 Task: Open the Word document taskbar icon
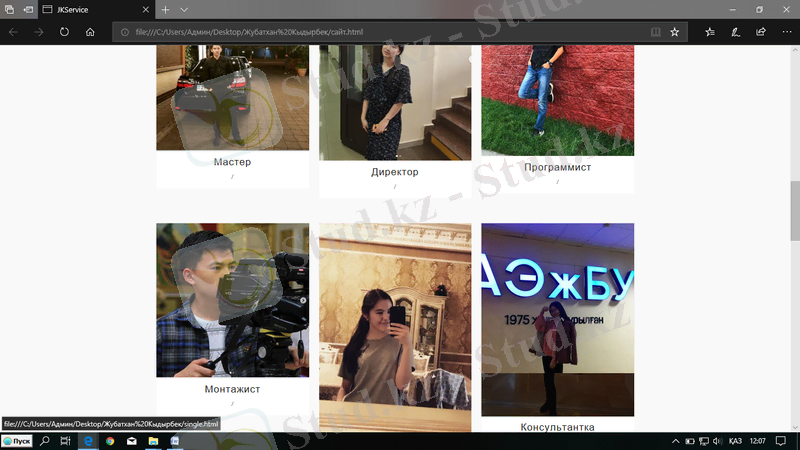(x=174, y=441)
